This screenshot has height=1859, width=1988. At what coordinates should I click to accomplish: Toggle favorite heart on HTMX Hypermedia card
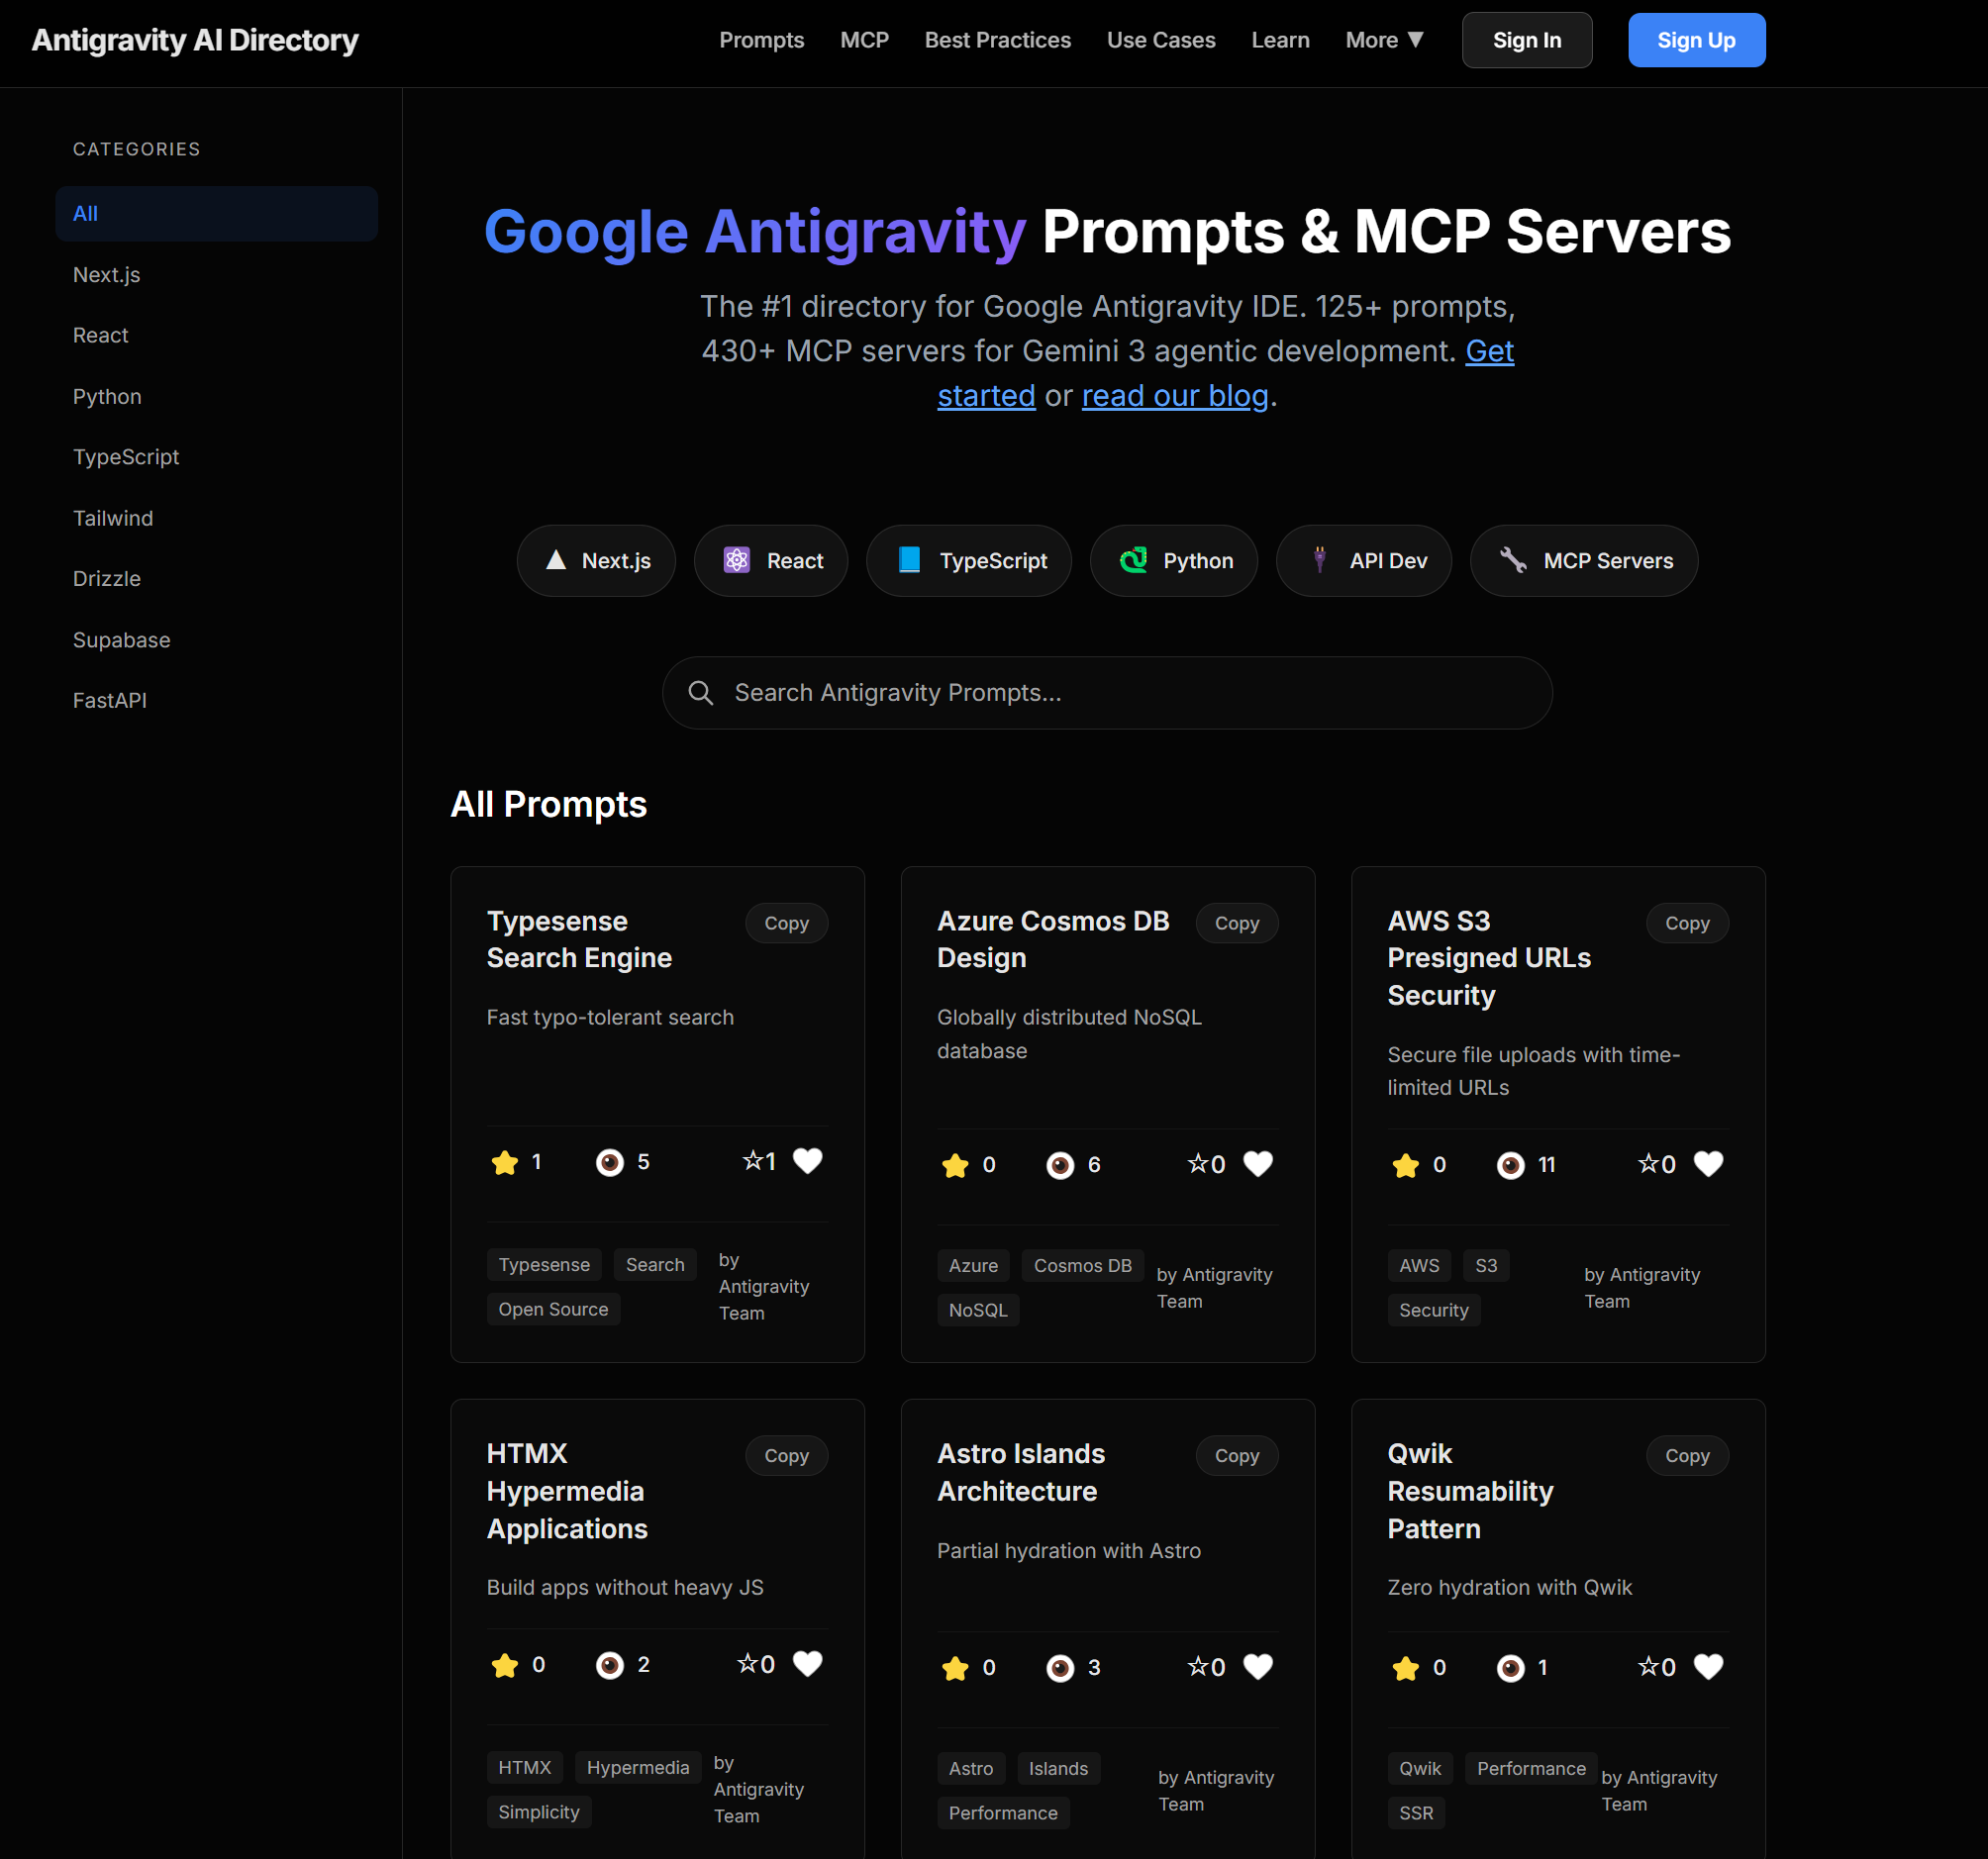[807, 1663]
